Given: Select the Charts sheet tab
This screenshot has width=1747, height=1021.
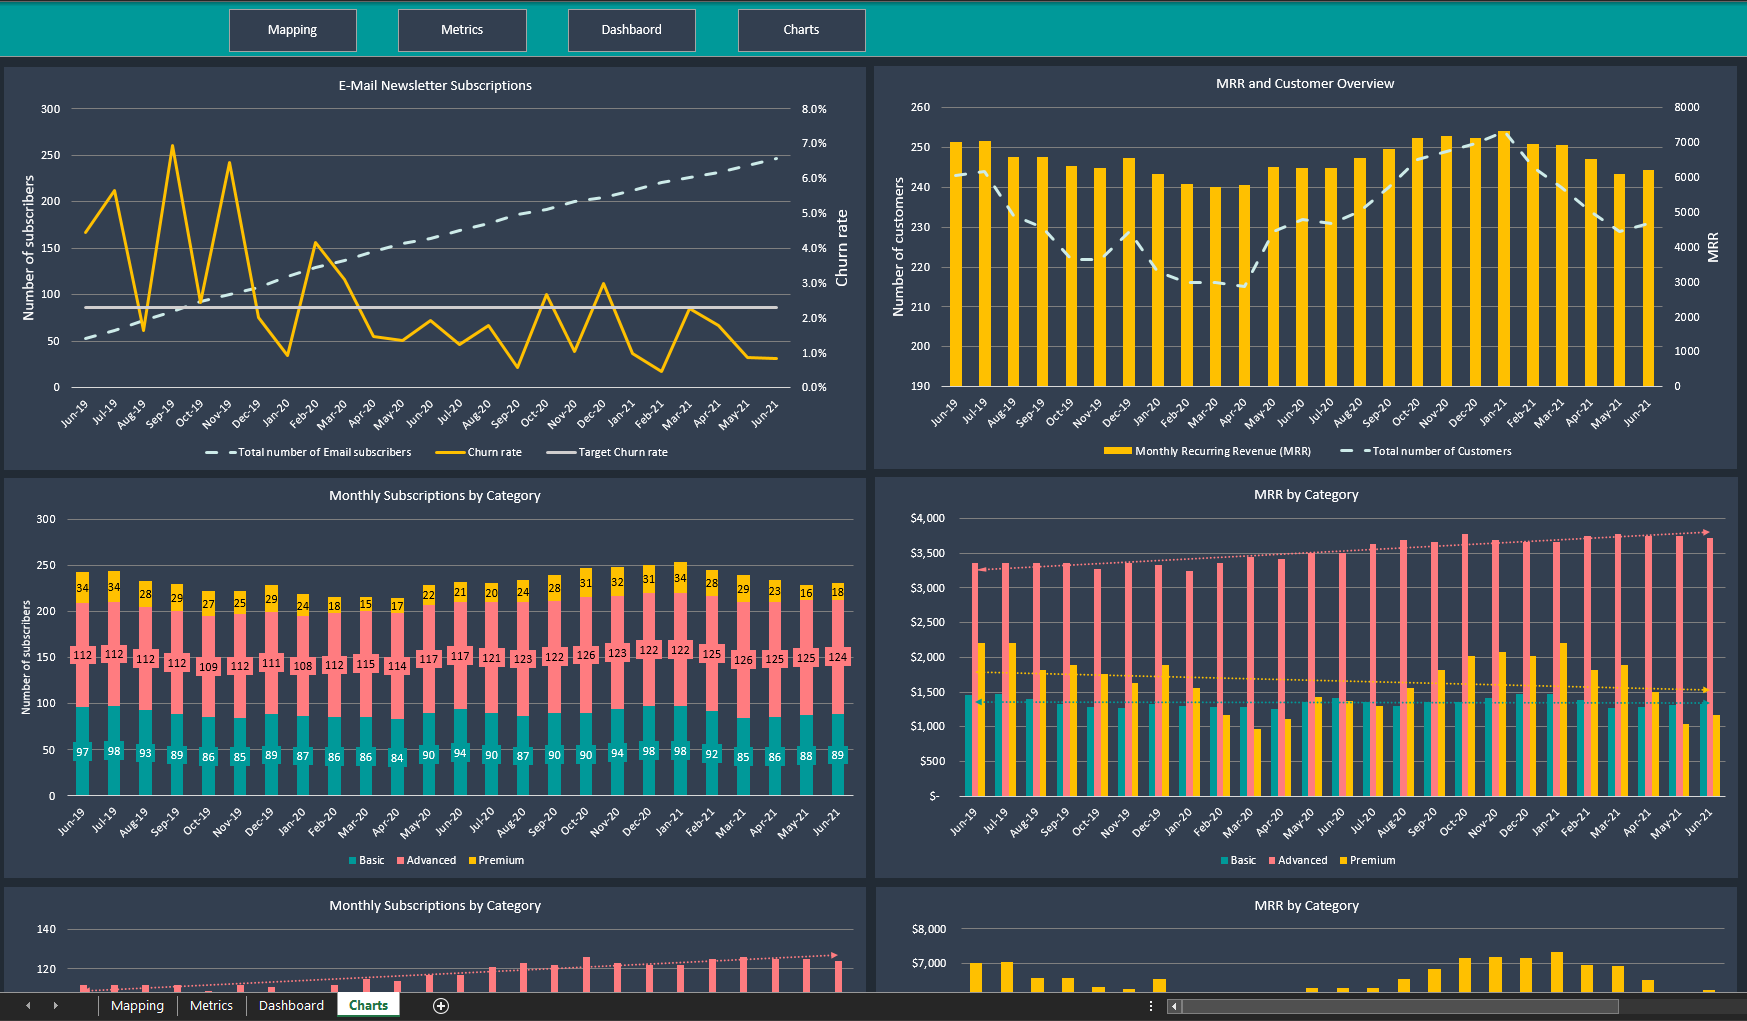Looking at the screenshot, I should click(x=367, y=1005).
